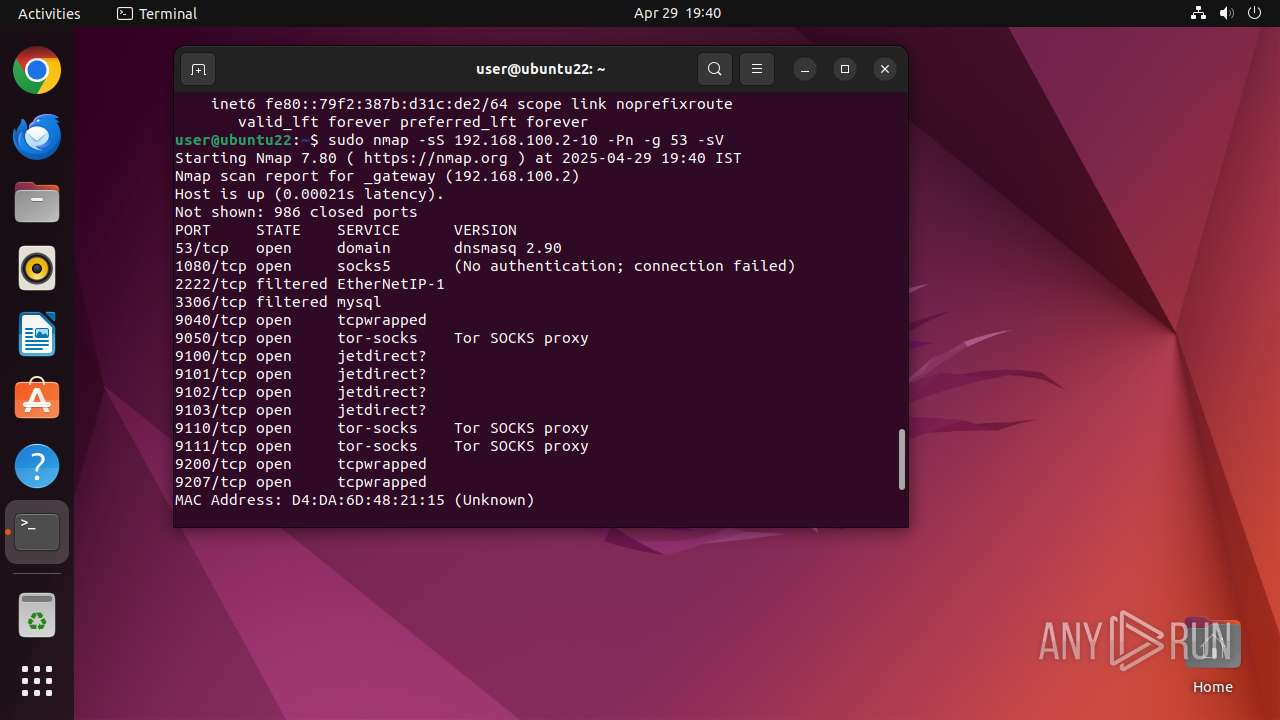Viewport: 1280px width, 720px height.
Task: Click the 9100/tcp jetdirect line
Action: 301,356
